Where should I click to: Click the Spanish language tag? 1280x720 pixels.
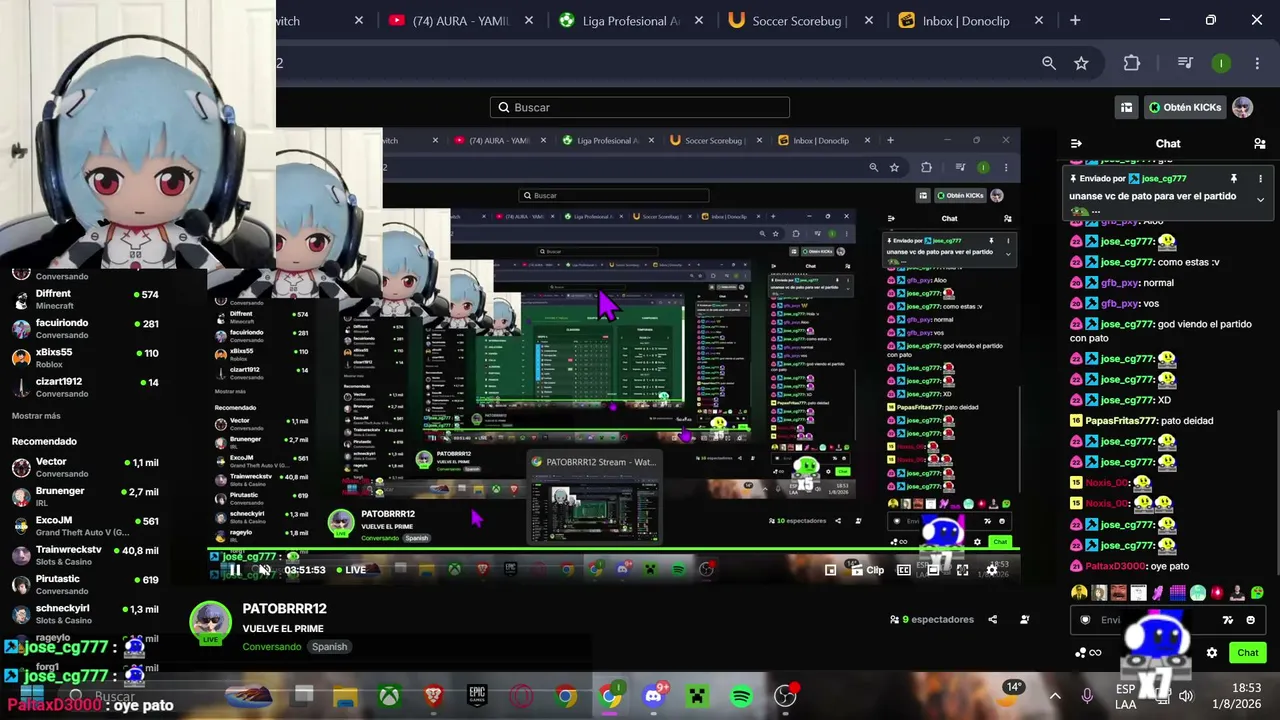329,647
